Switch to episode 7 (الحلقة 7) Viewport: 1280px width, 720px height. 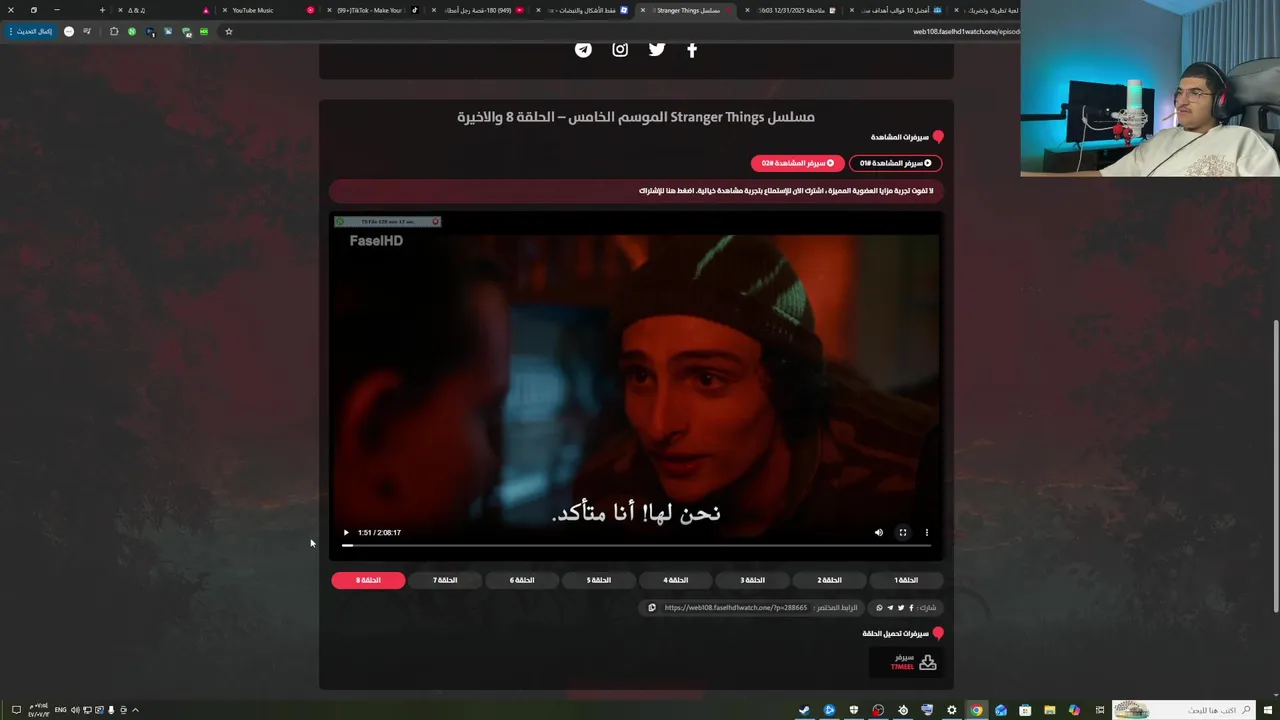click(x=445, y=580)
